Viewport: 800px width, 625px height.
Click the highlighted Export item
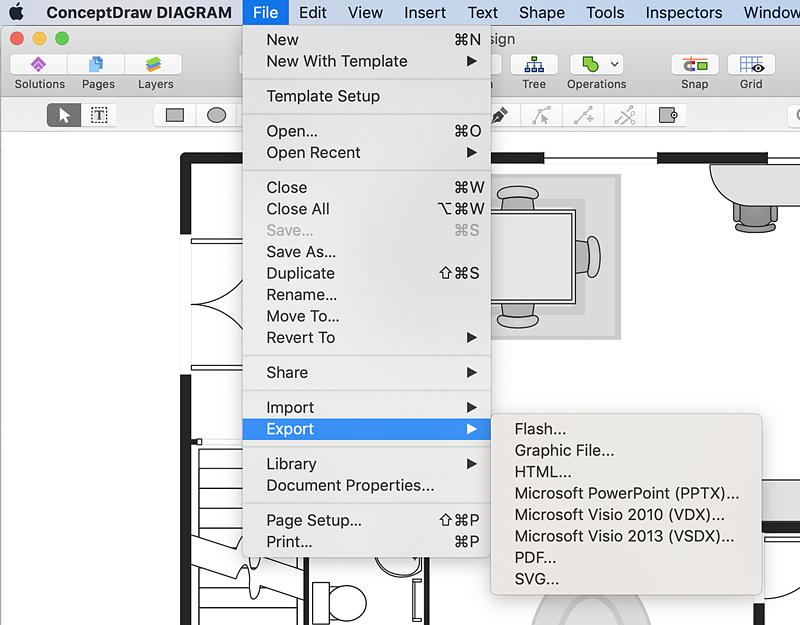[x=366, y=429]
